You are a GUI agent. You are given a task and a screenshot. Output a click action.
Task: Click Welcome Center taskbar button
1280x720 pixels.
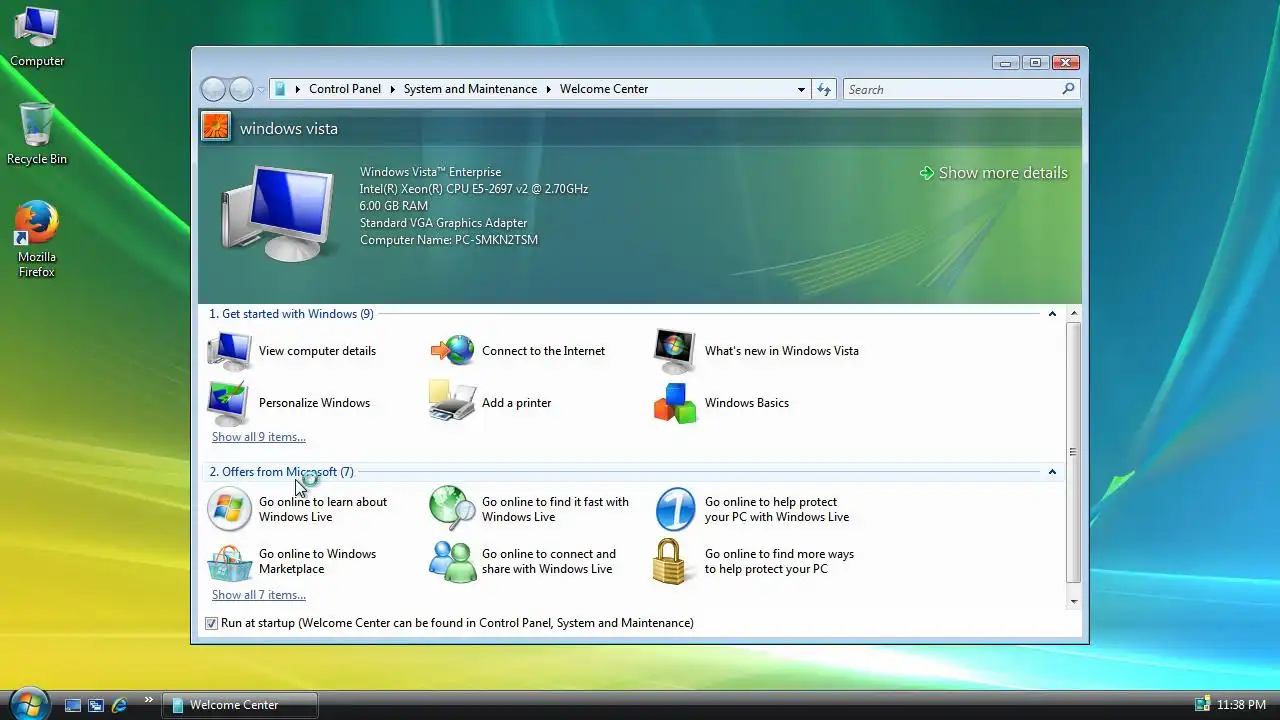240,705
